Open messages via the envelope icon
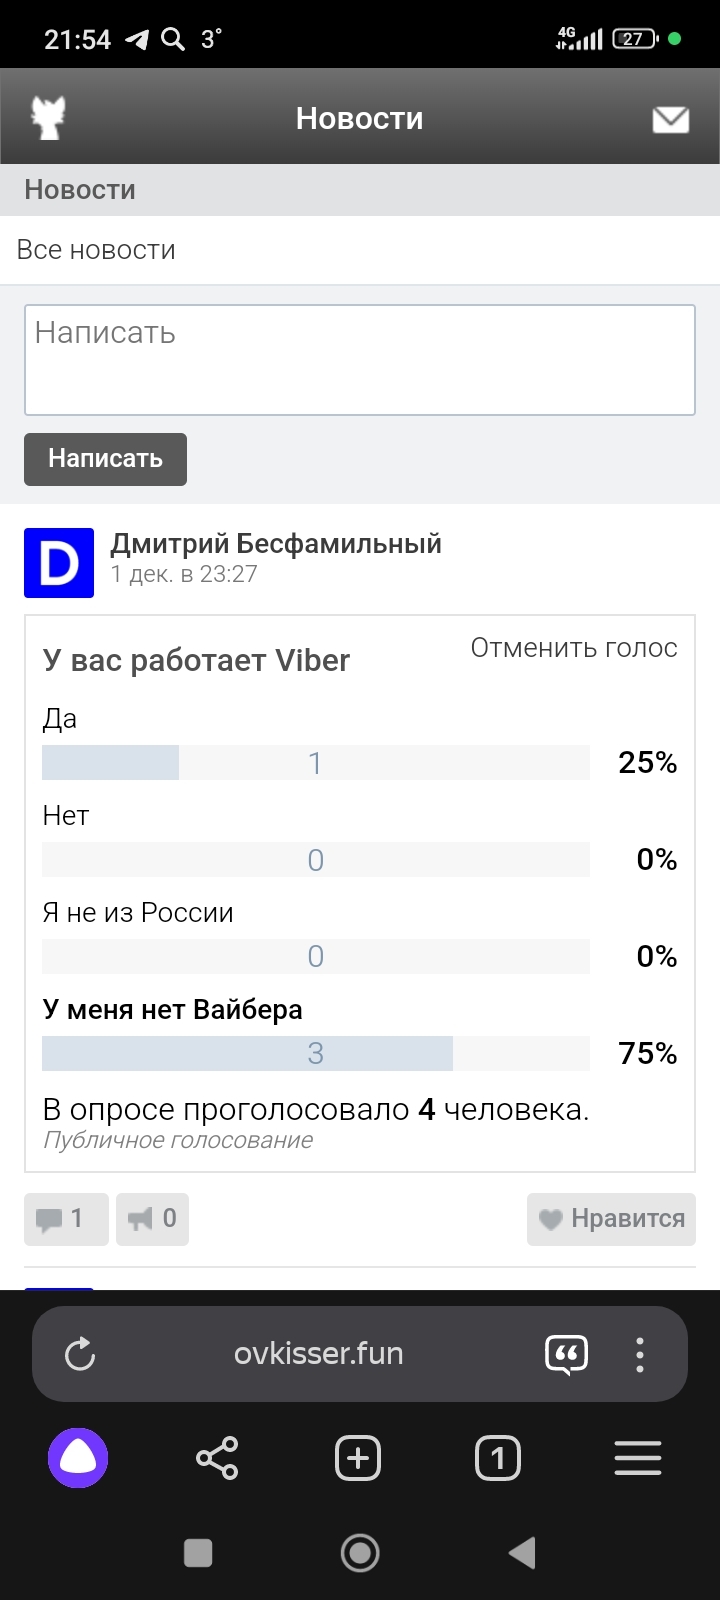Image resolution: width=720 pixels, height=1600 pixels. pyautogui.click(x=670, y=119)
